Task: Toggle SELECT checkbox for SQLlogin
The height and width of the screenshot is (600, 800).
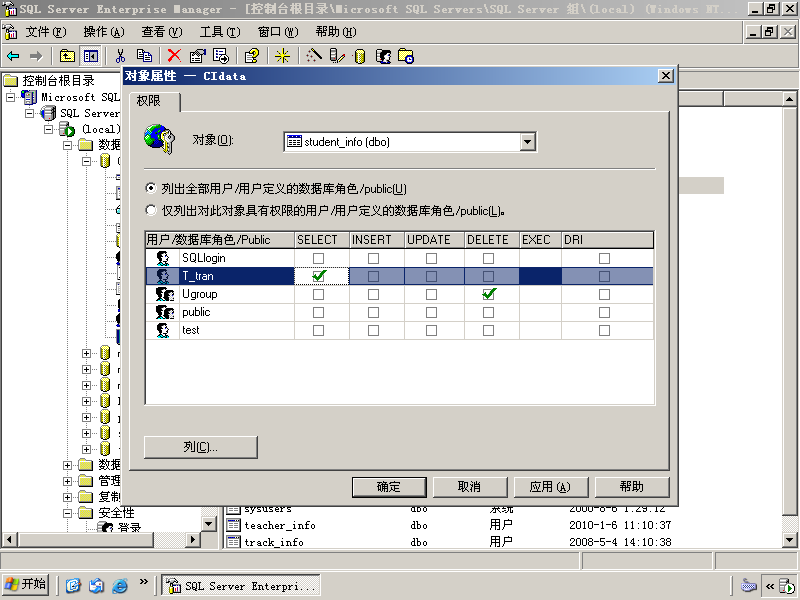Action: tap(318, 258)
